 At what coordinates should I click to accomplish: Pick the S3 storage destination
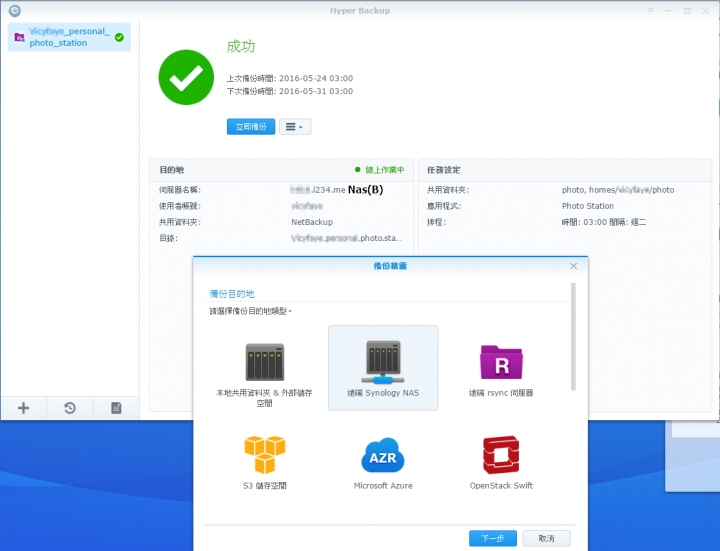[264, 462]
